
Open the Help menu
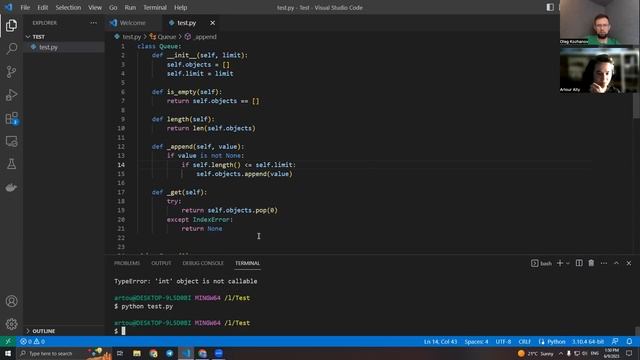(x=180, y=7)
